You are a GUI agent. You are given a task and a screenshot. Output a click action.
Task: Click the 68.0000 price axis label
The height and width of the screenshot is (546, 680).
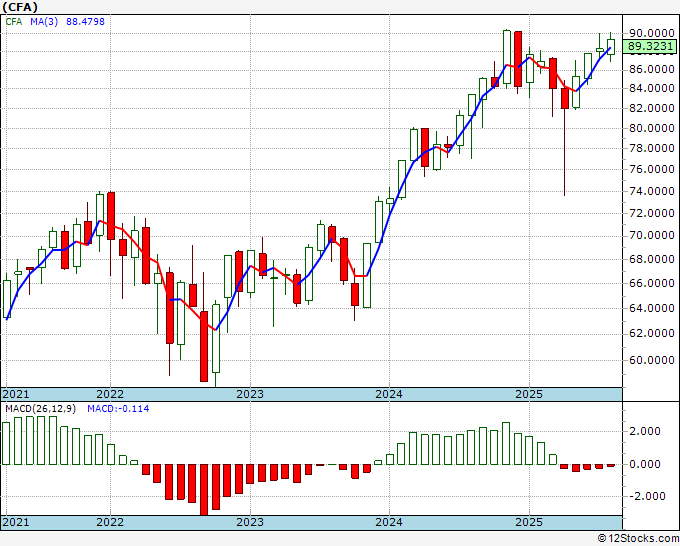651,259
